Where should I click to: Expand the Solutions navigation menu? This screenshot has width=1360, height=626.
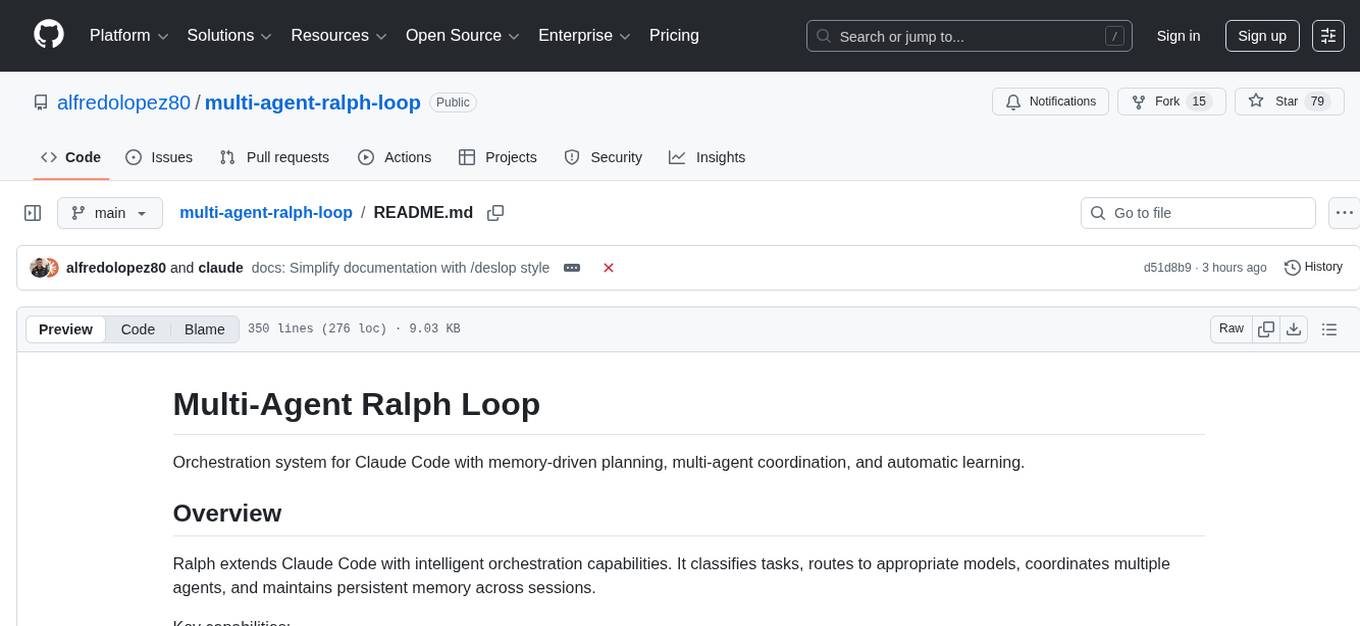coord(228,35)
